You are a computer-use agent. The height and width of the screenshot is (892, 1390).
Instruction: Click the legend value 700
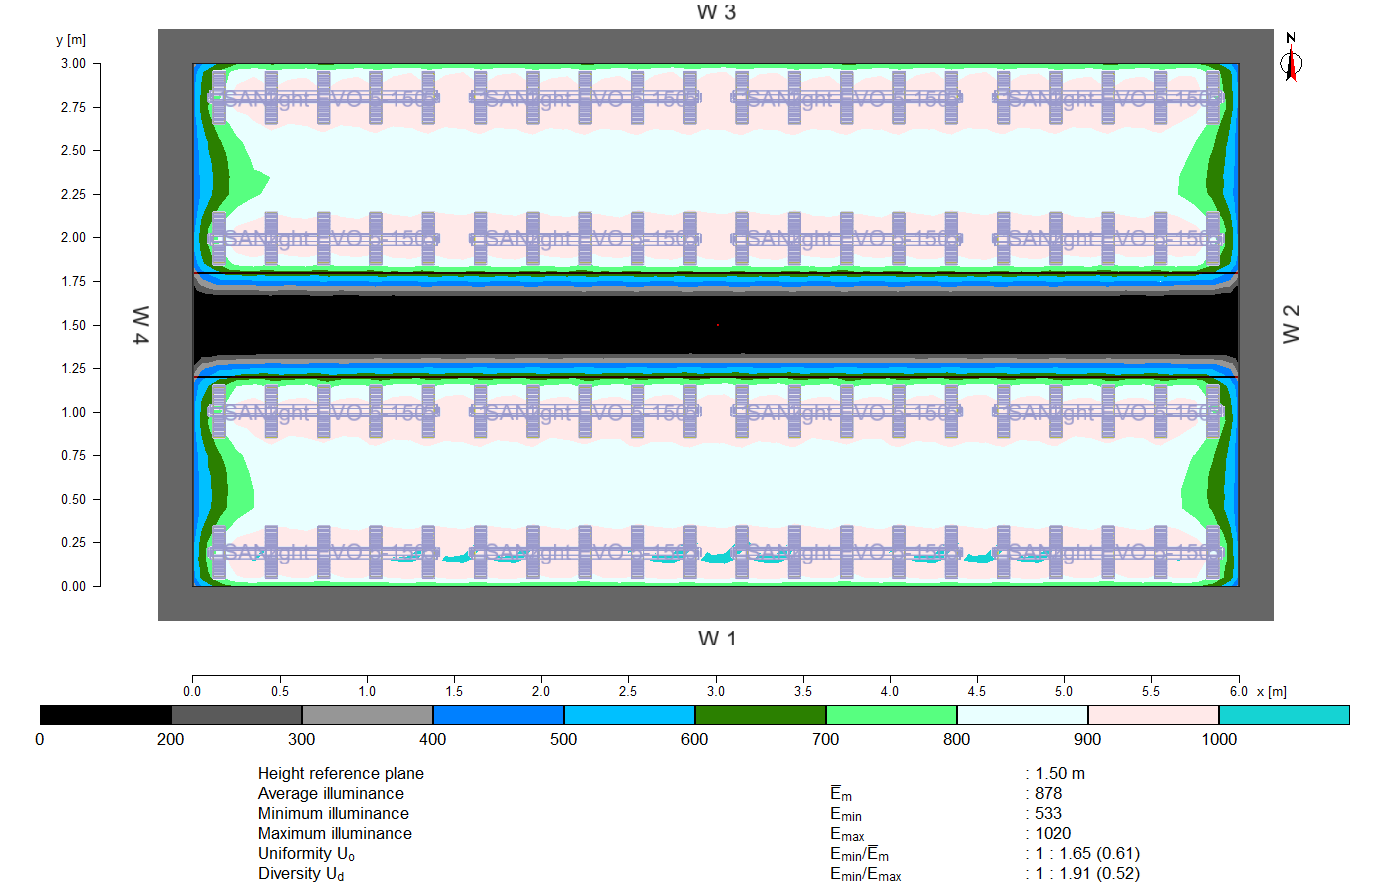[x=826, y=739]
